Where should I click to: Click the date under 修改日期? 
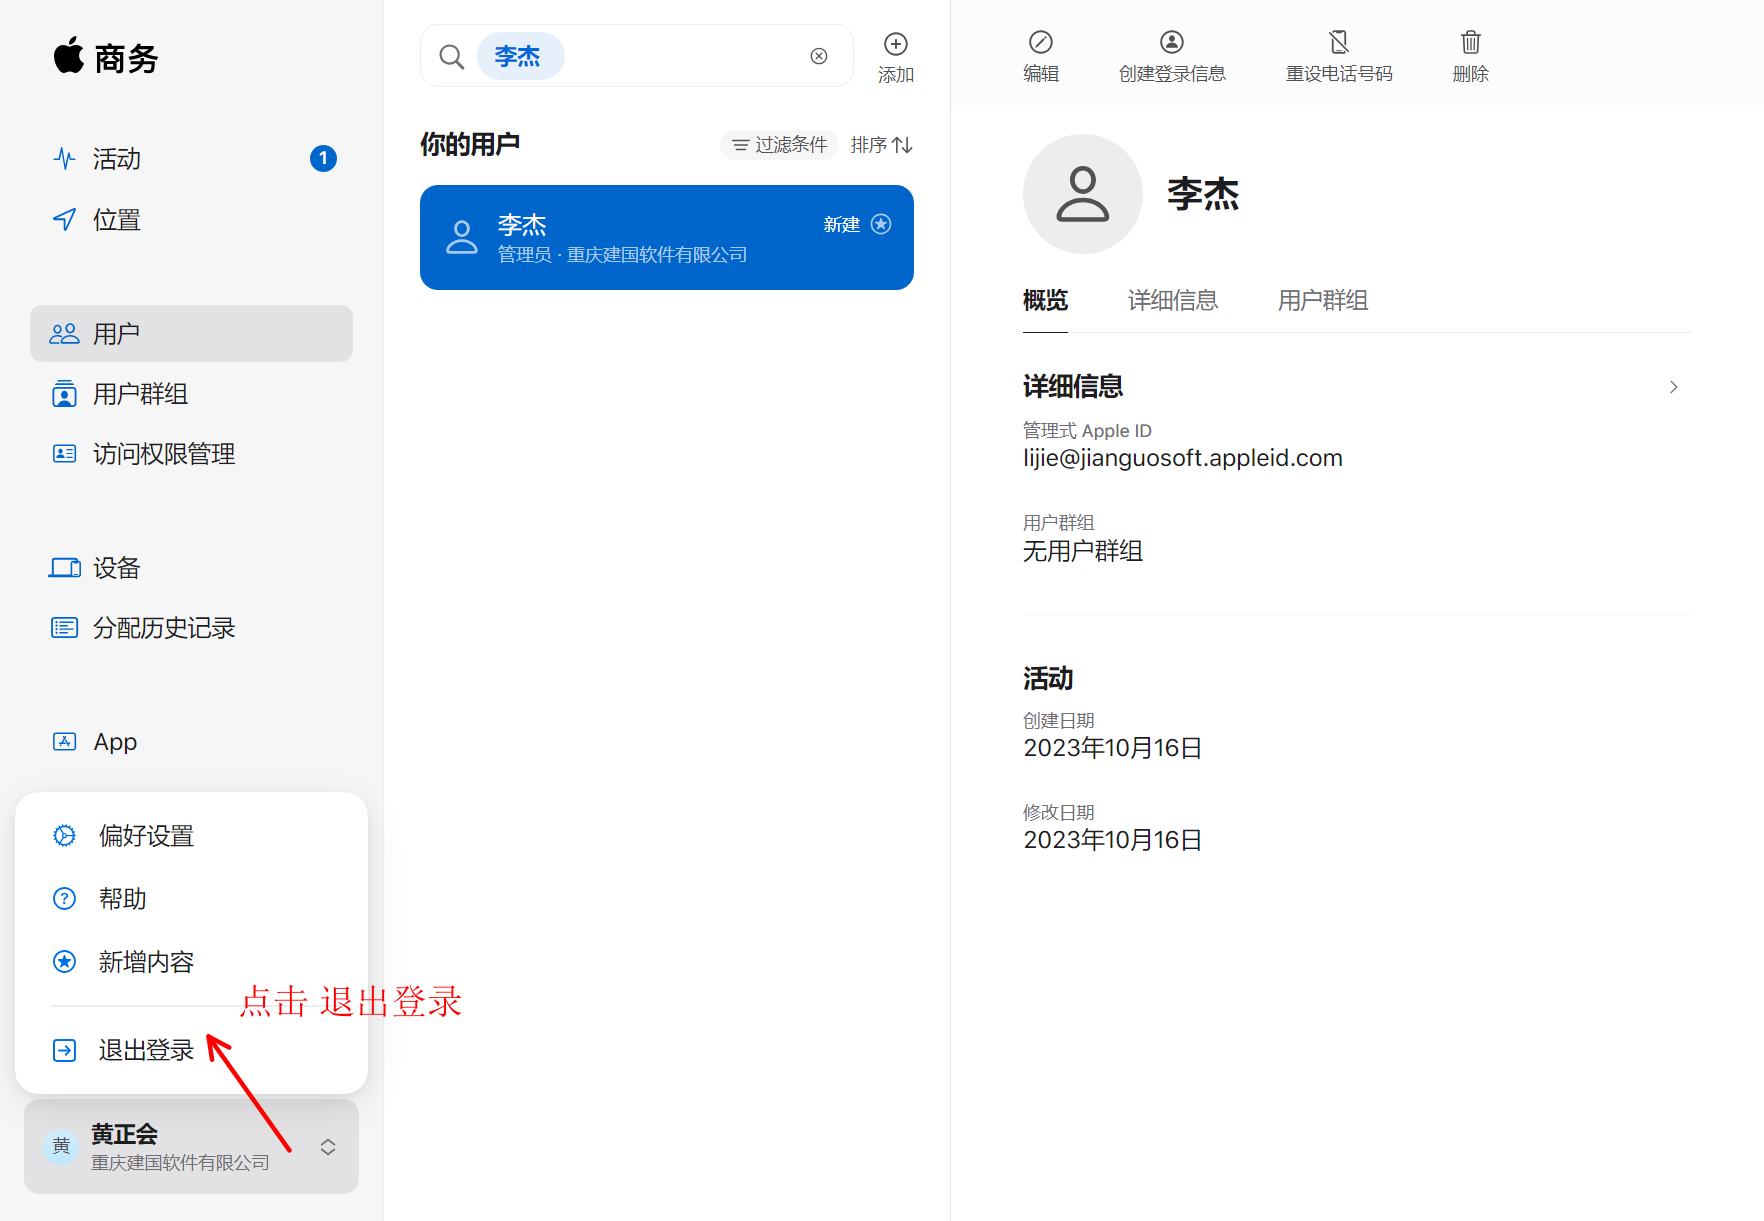pos(1113,840)
